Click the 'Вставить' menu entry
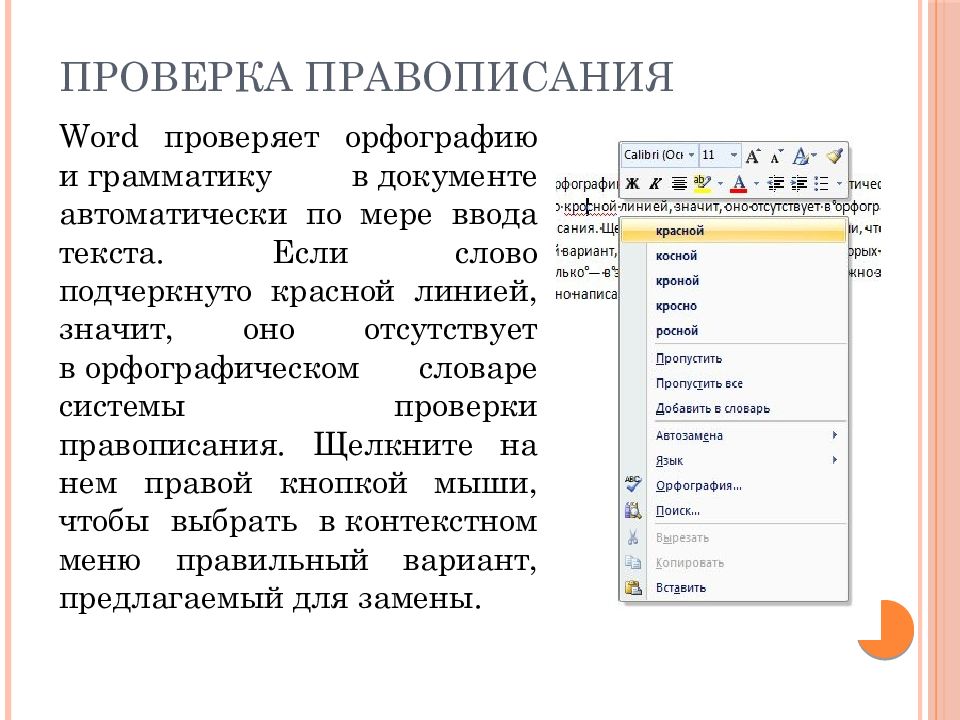This screenshot has height=720, width=960. click(x=733, y=588)
